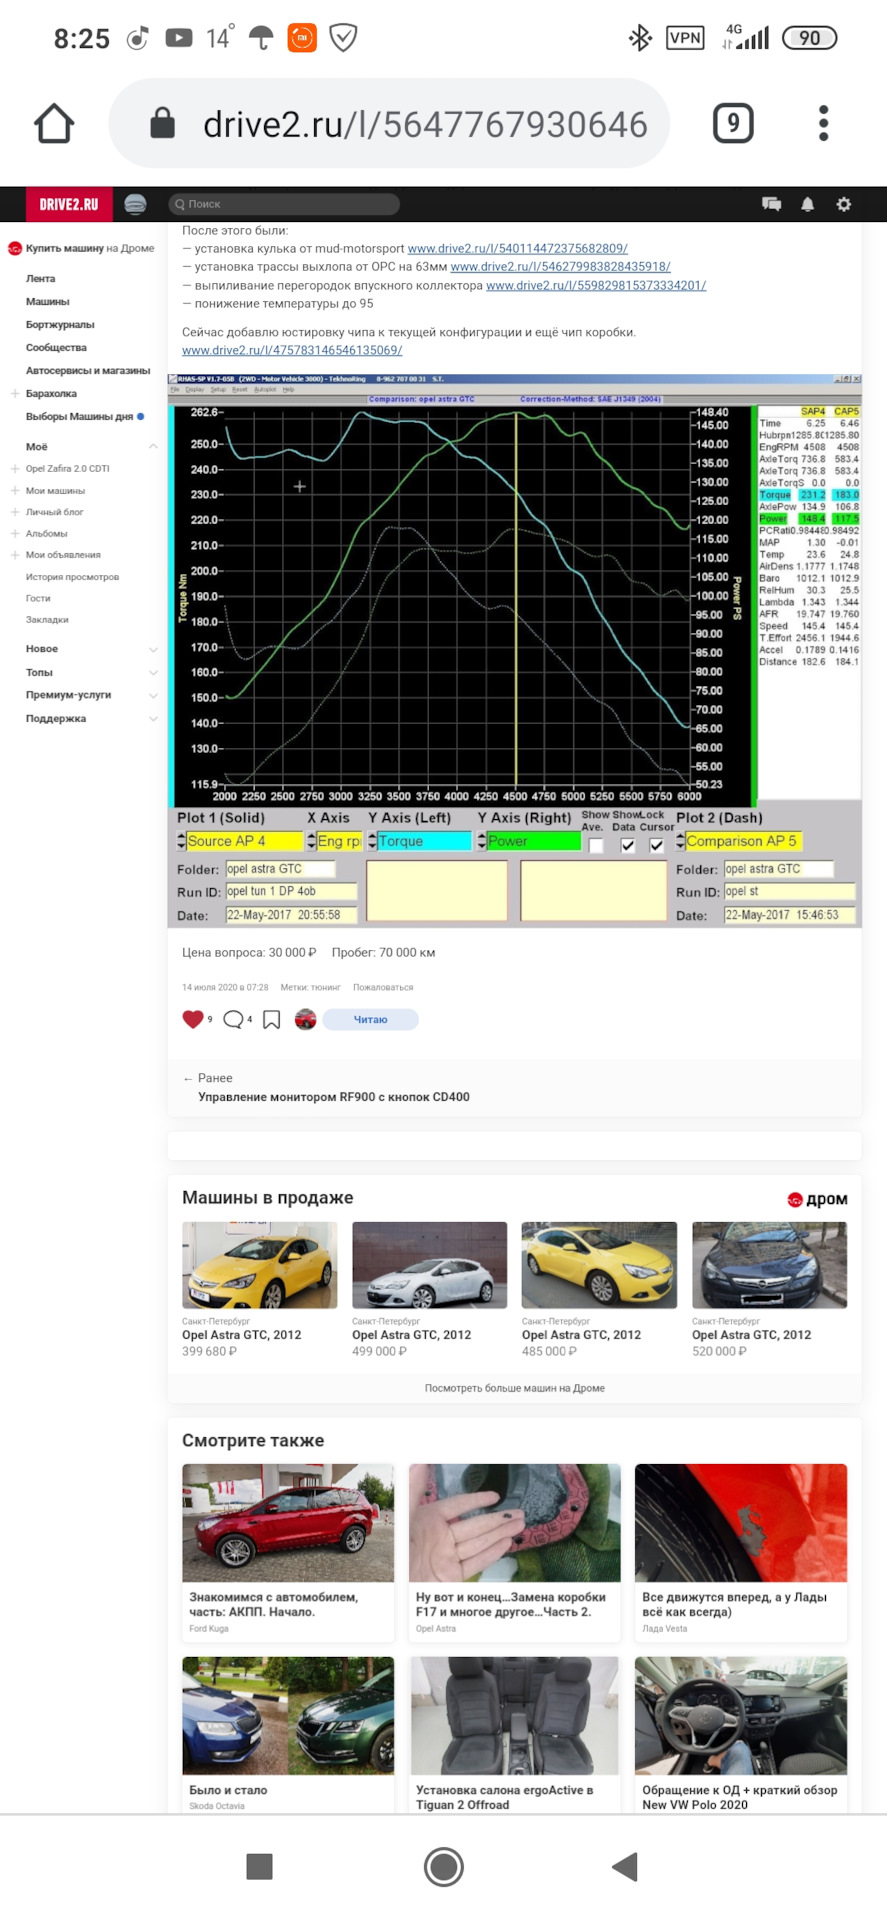This screenshot has width=887, height=1920.
Task: Click the search field Поиск
Action: 284,204
